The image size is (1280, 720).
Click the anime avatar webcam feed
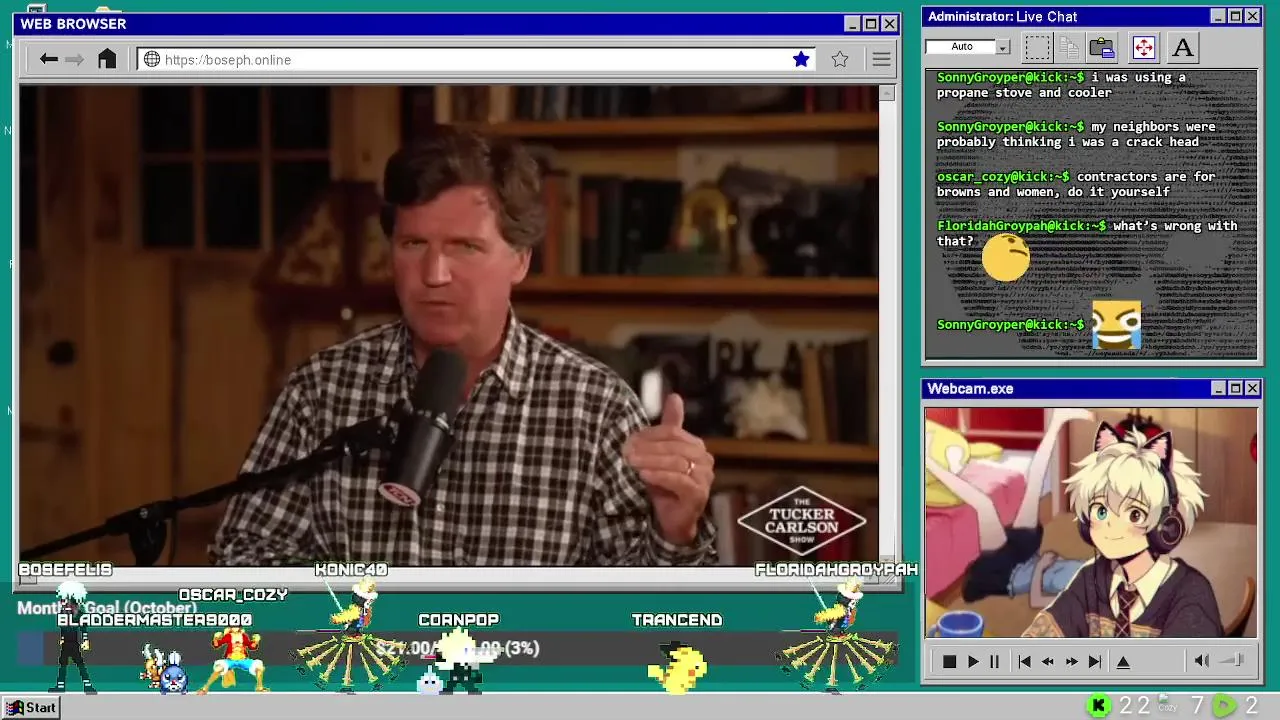point(1091,522)
